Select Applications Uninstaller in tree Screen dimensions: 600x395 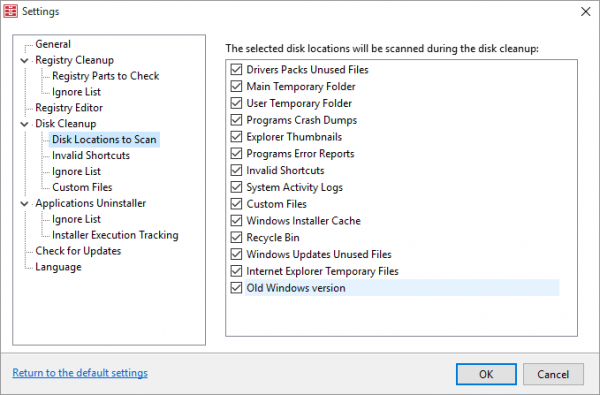91,203
